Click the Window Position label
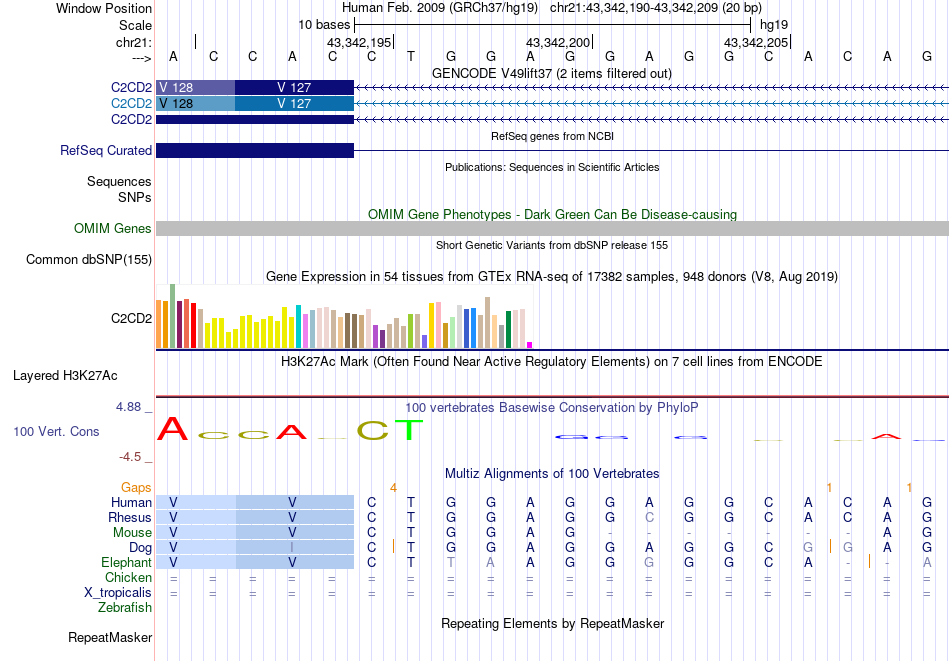This screenshot has width=950, height=661. tap(104, 8)
